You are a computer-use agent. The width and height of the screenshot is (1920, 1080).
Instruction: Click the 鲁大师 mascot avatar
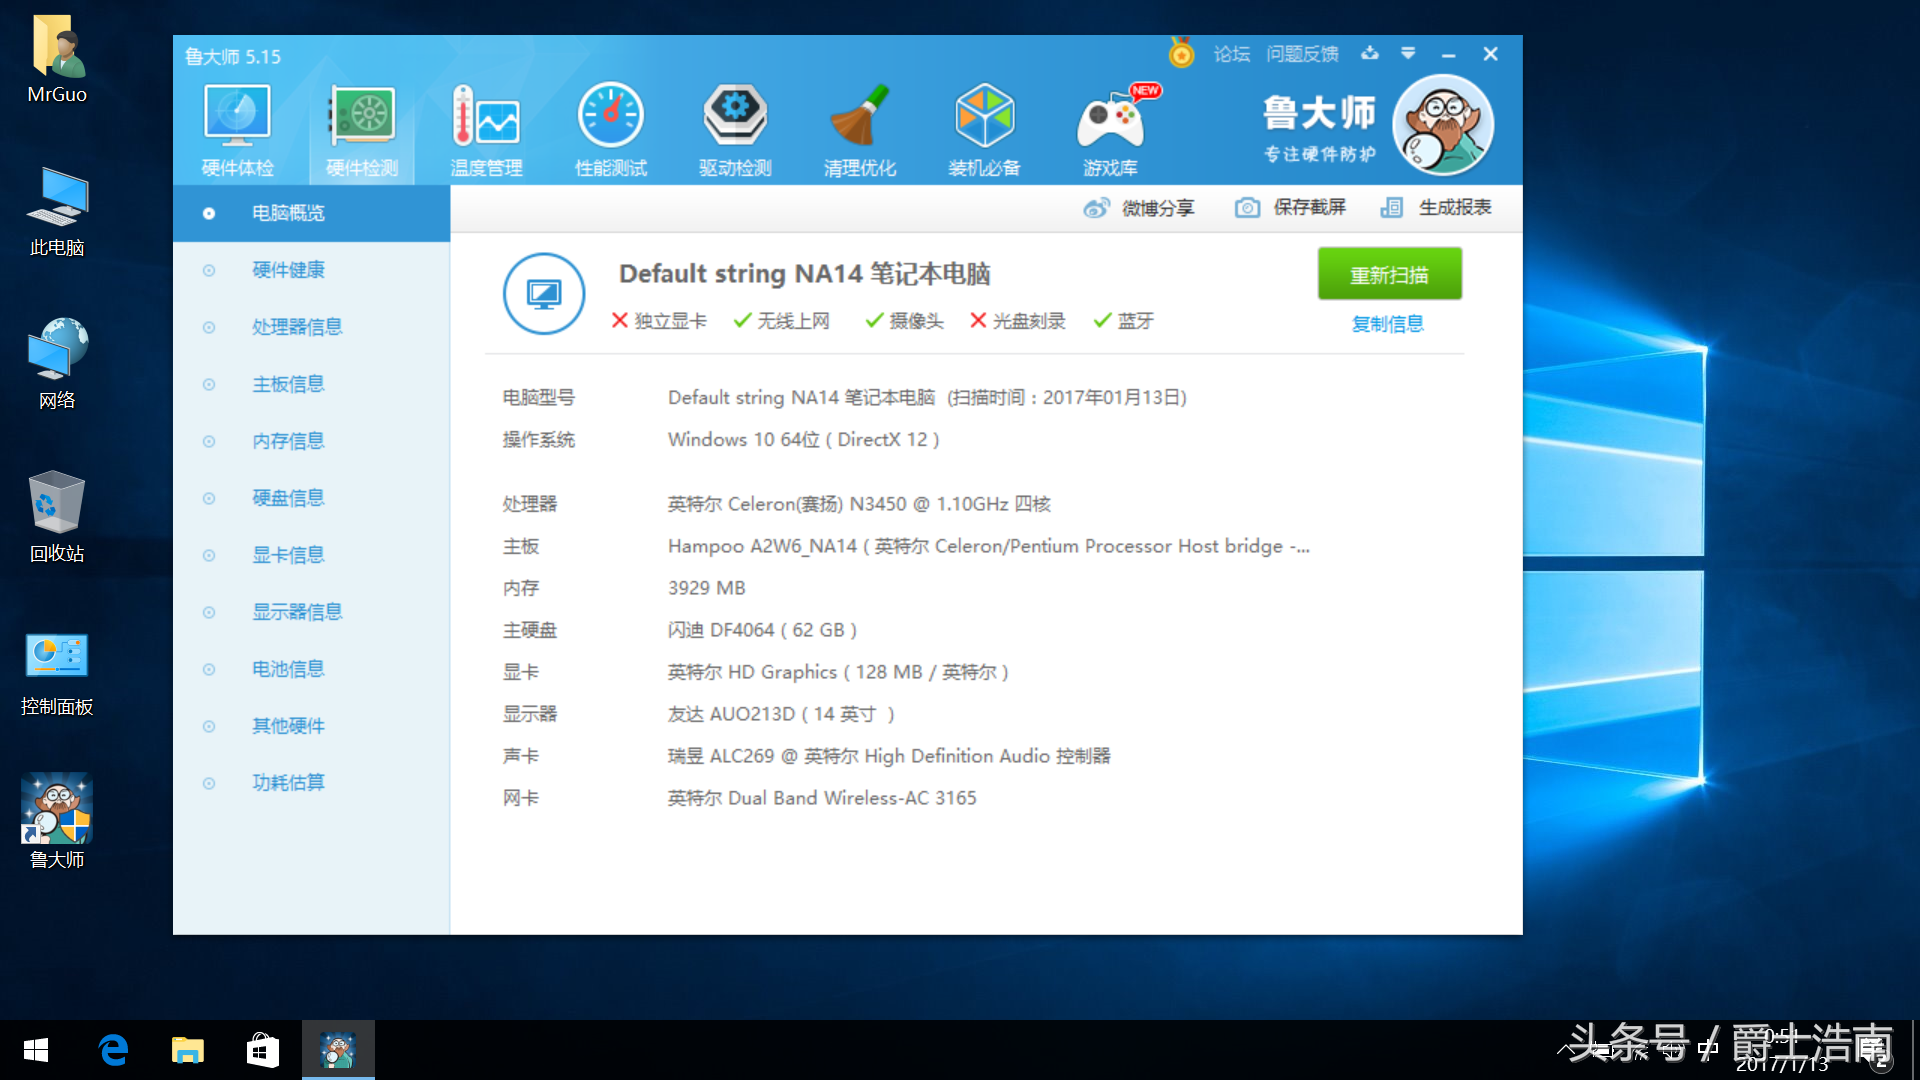(1443, 126)
